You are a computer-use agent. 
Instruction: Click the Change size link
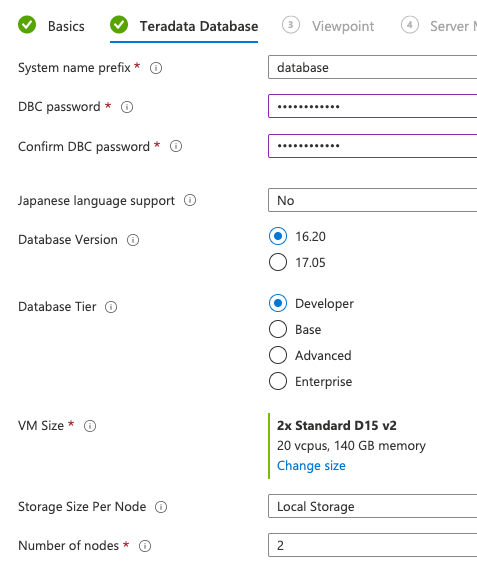point(311,466)
